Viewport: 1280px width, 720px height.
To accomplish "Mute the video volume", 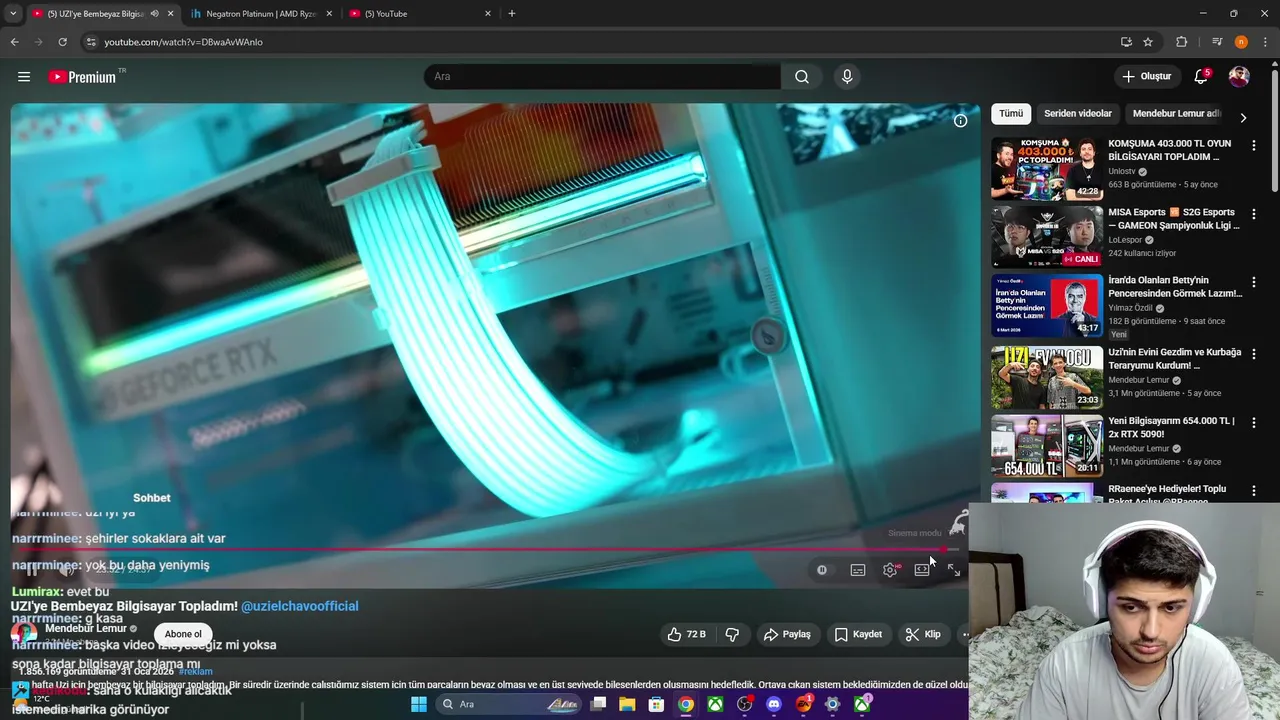I will [x=67, y=570].
